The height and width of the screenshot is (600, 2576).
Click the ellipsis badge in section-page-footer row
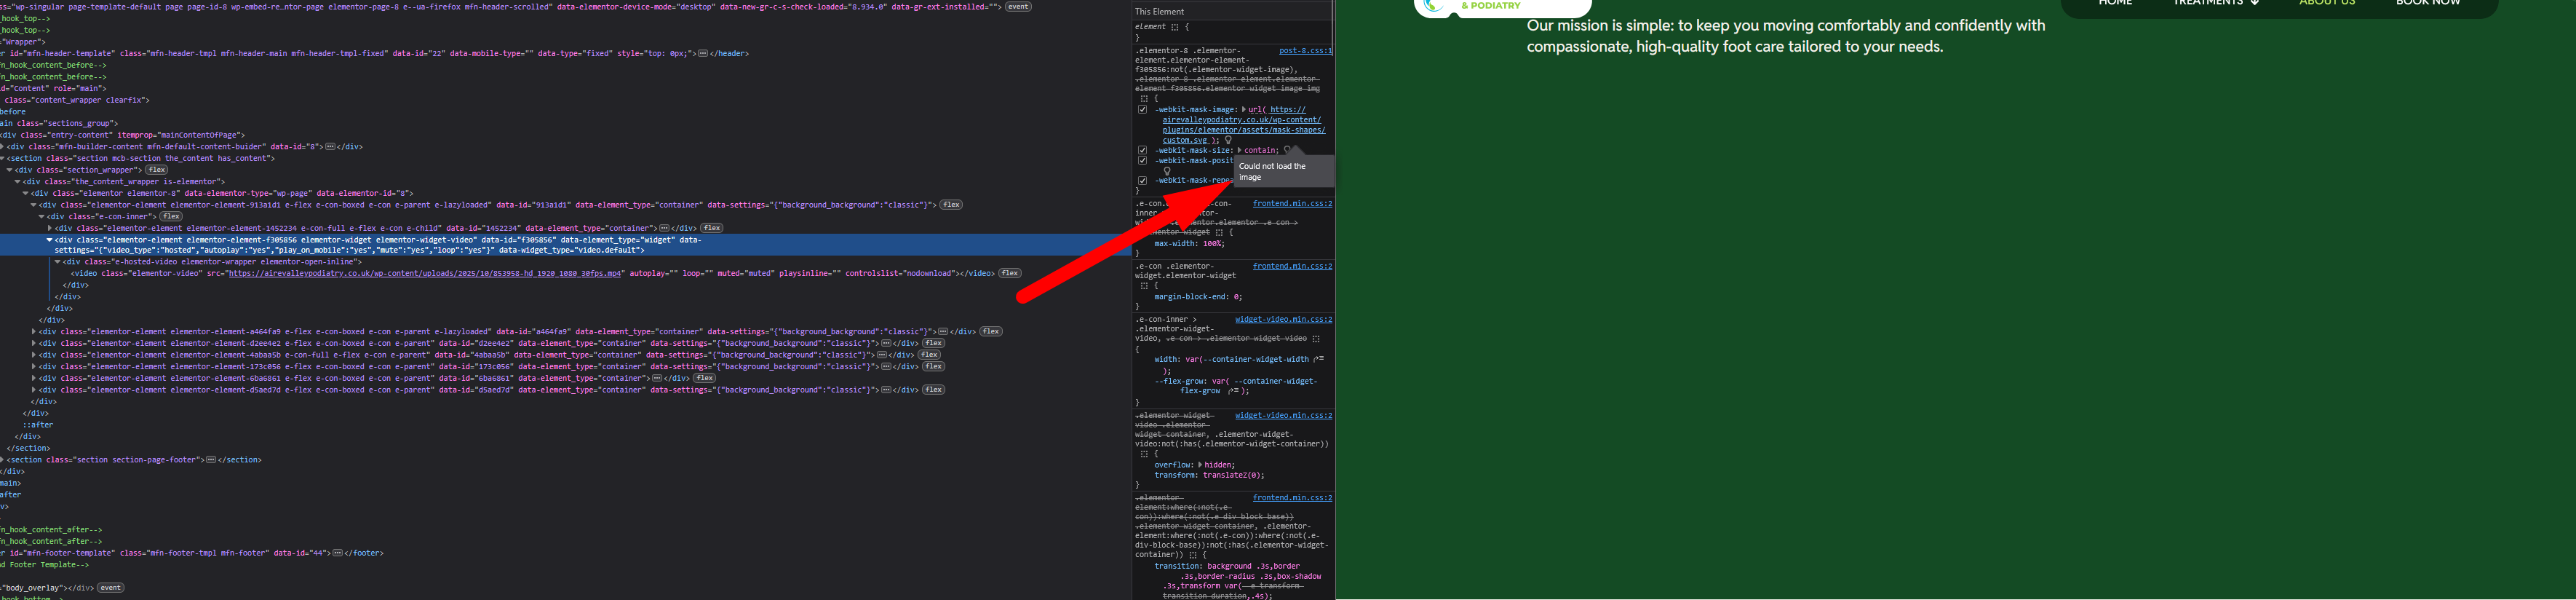click(x=211, y=460)
